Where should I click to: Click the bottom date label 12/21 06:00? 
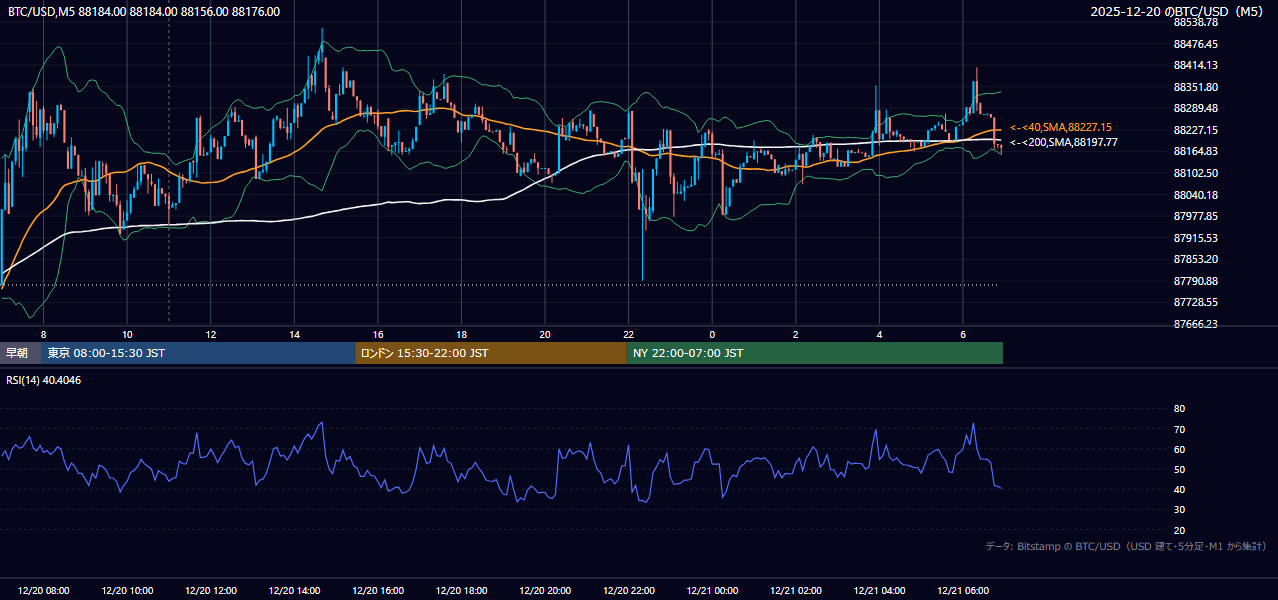point(963,591)
